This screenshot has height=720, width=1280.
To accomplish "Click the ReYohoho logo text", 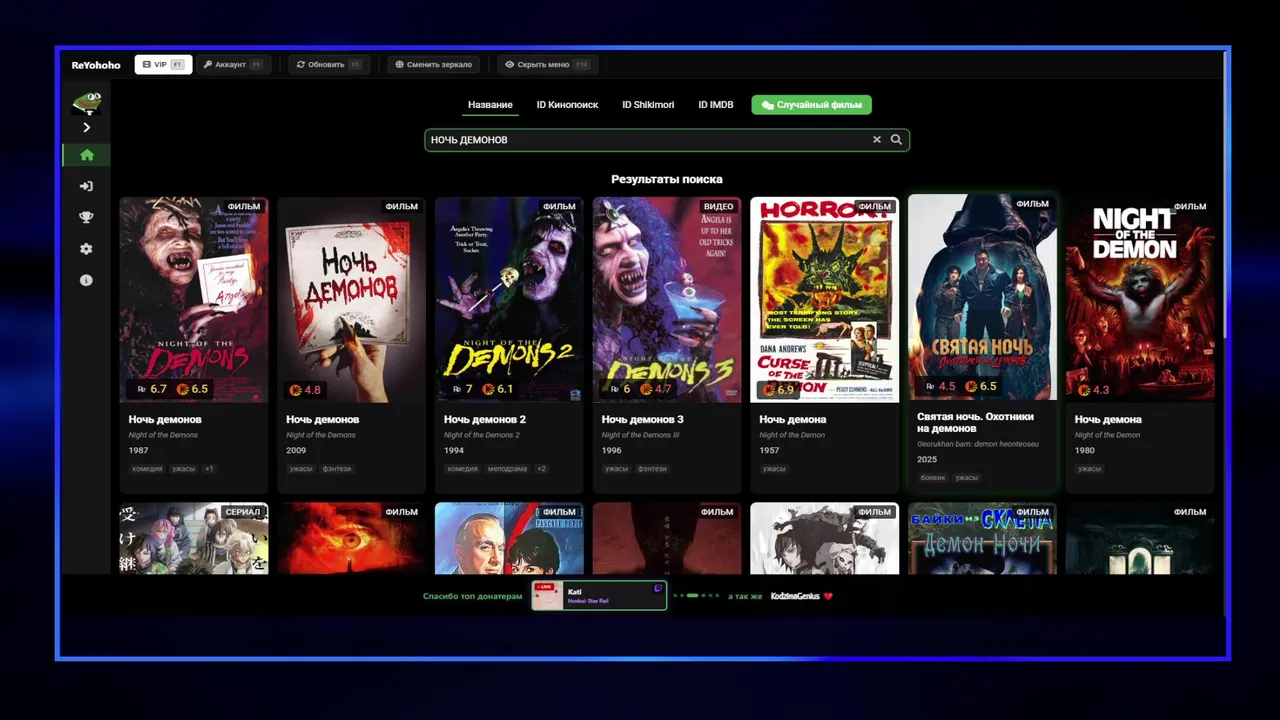I will [x=96, y=65].
